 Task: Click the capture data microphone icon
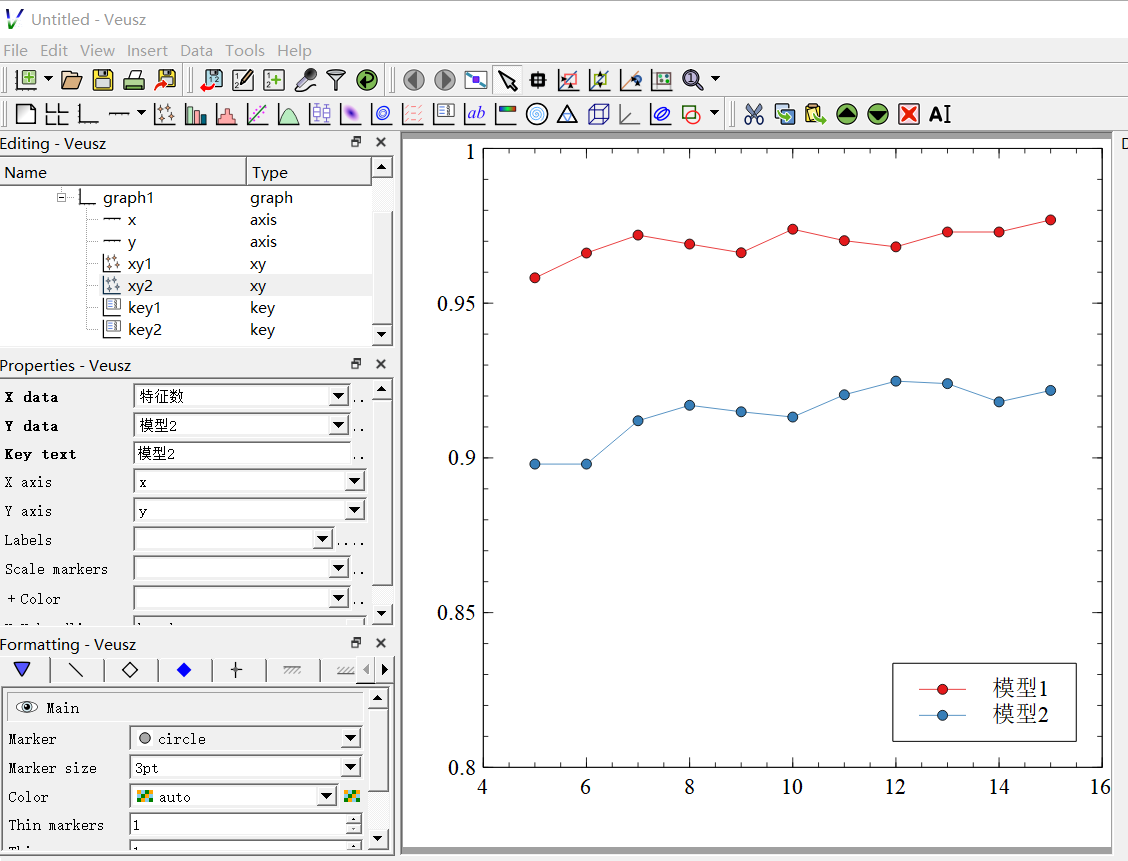pyautogui.click(x=306, y=80)
